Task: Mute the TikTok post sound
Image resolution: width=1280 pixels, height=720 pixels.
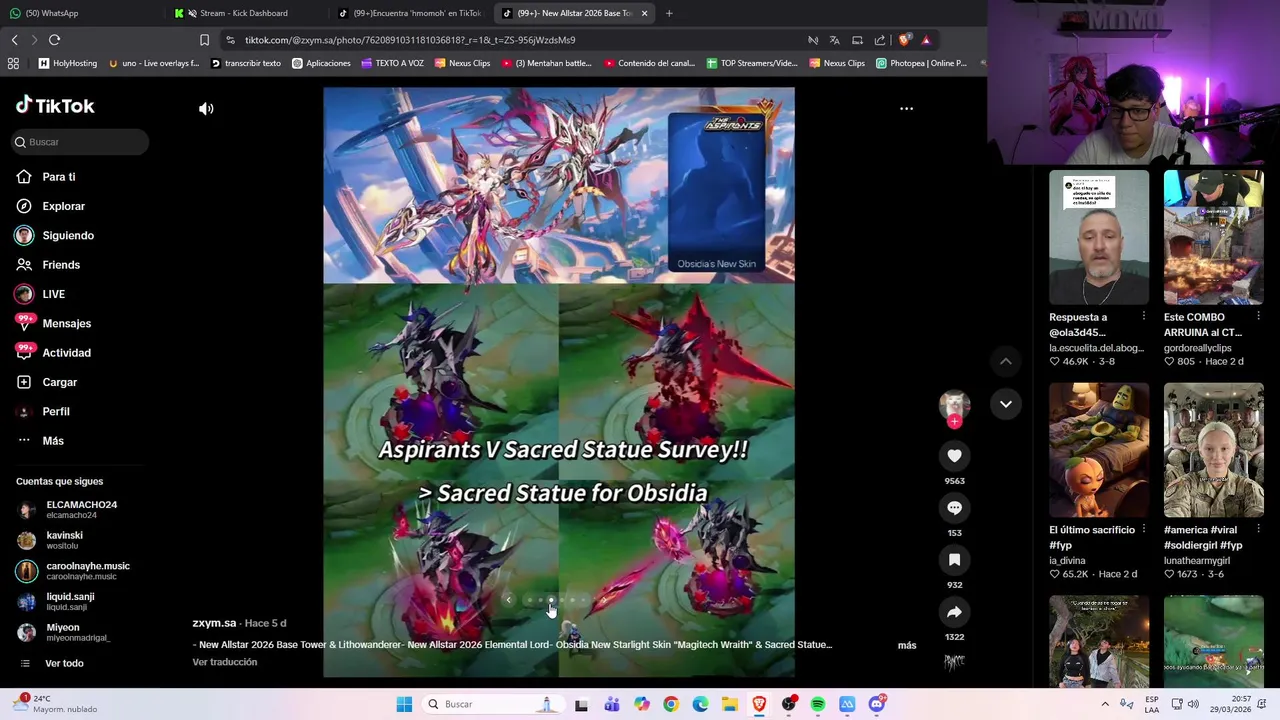Action: point(206,109)
